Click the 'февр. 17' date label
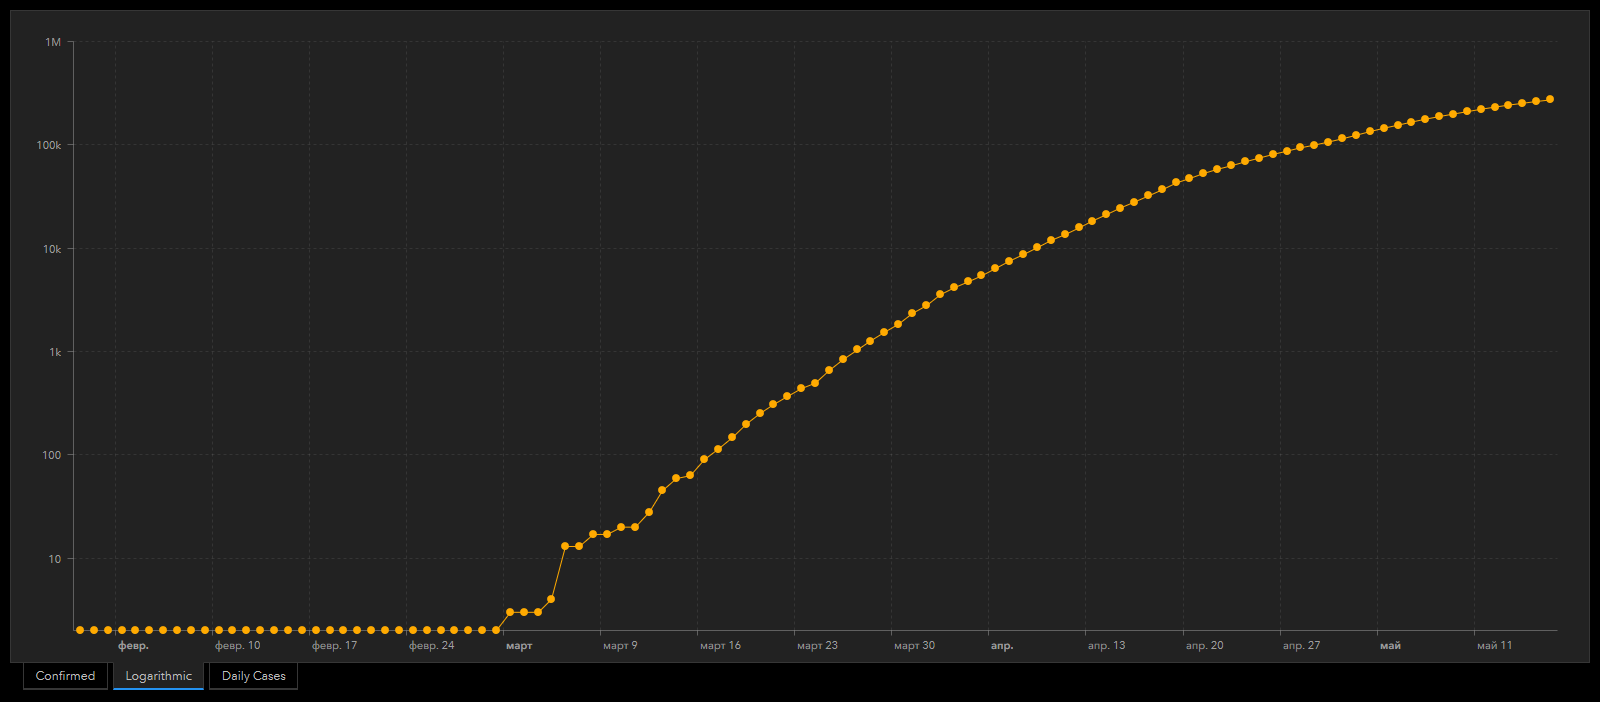 click(335, 646)
